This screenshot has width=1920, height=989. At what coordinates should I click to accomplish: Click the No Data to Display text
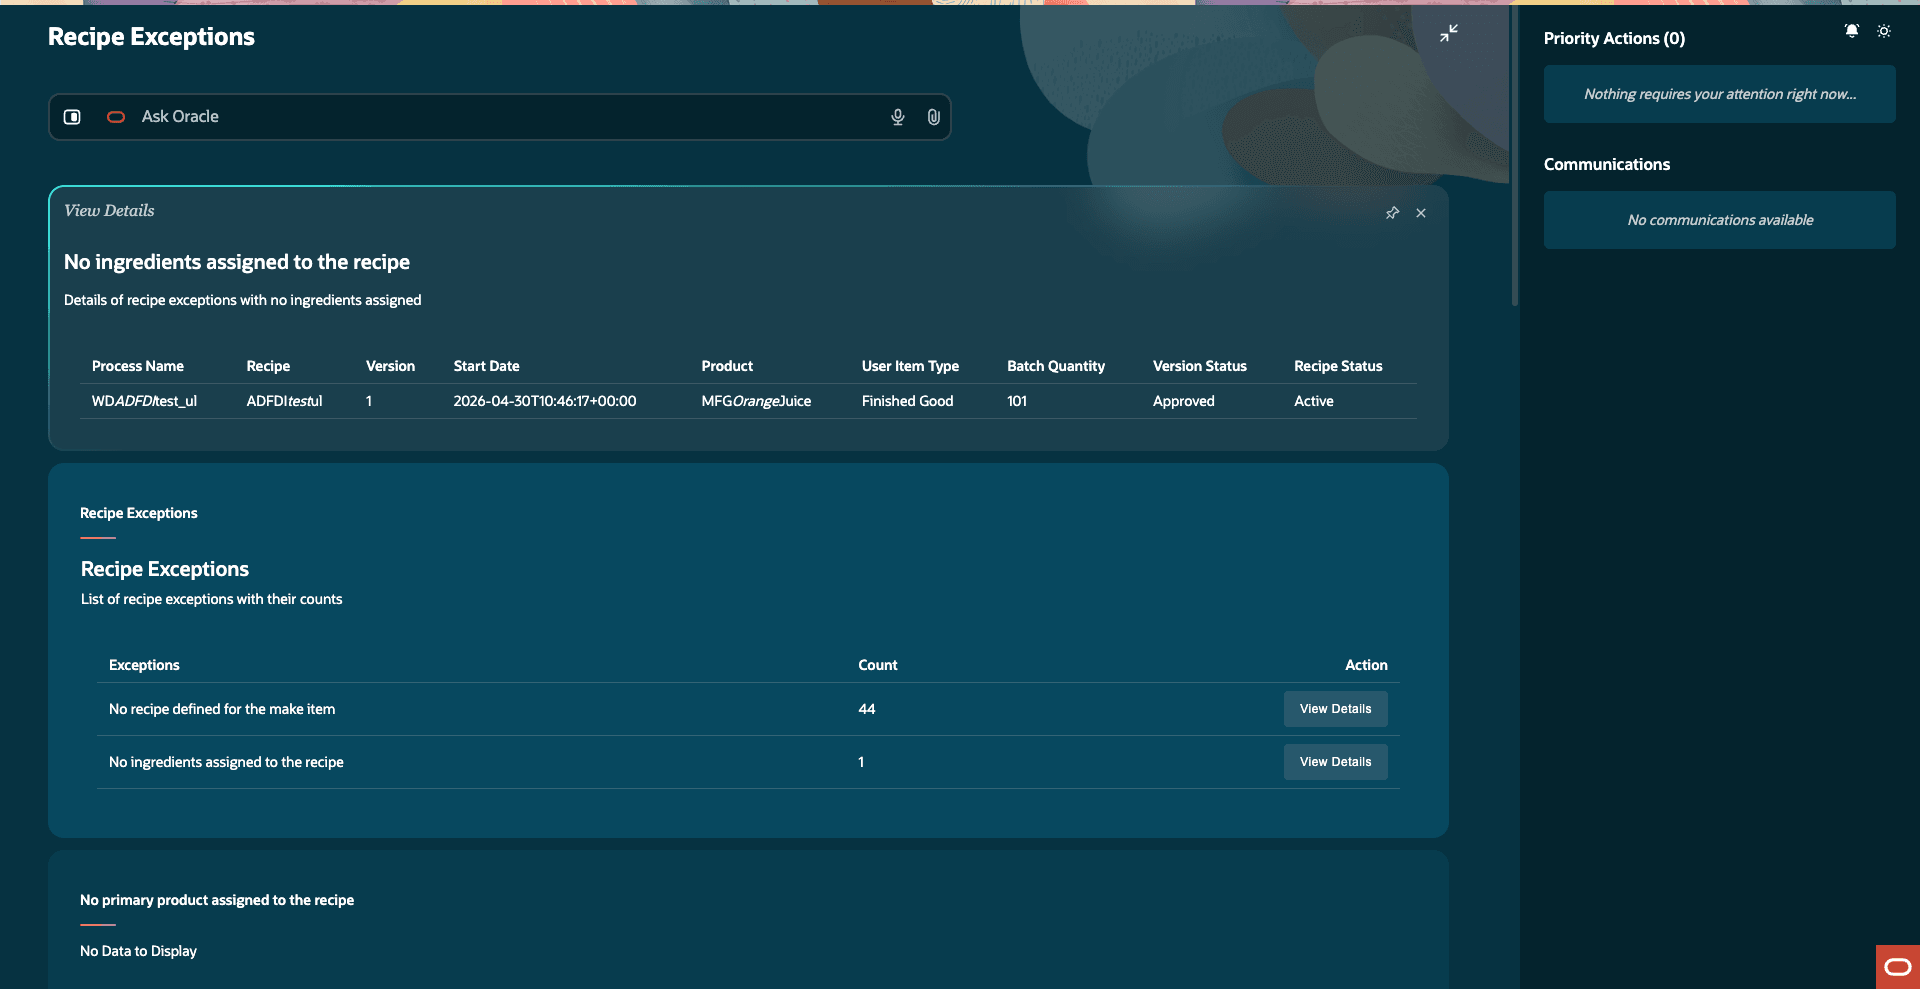pyautogui.click(x=138, y=951)
